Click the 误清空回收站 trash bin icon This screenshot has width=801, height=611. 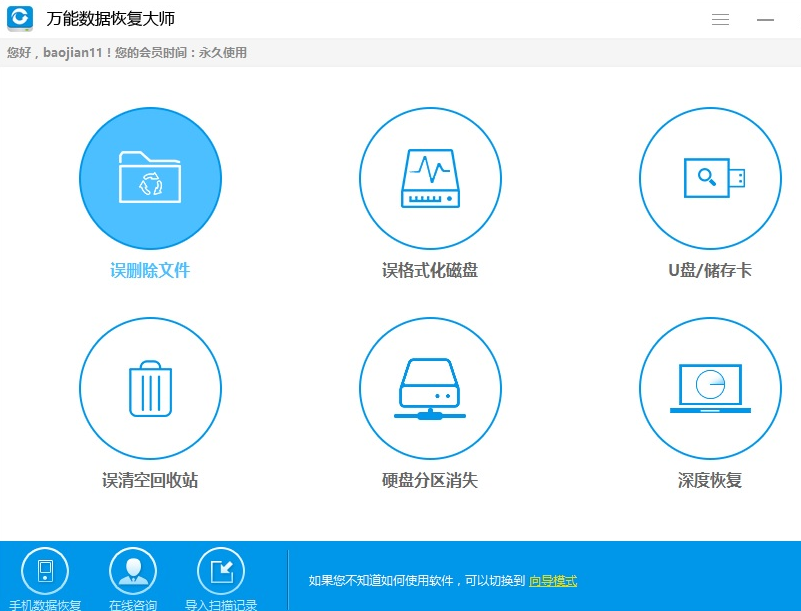click(x=150, y=389)
